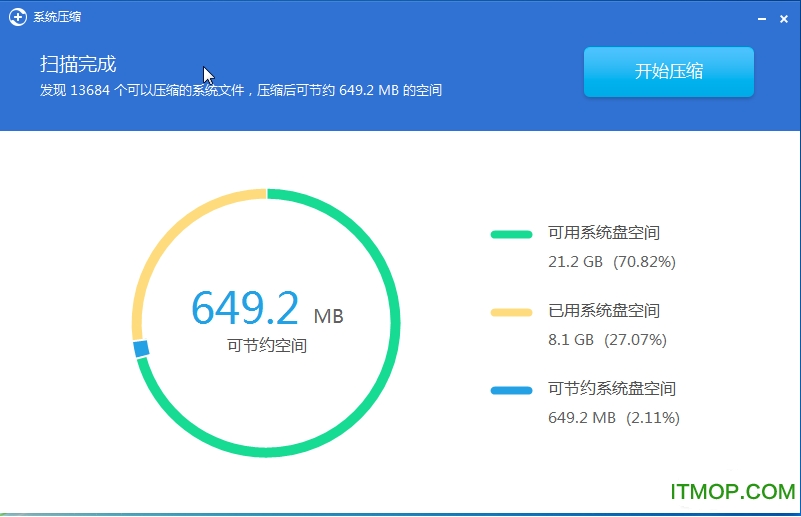
Task: Minimize the 系统压缩 window
Action: point(762,19)
